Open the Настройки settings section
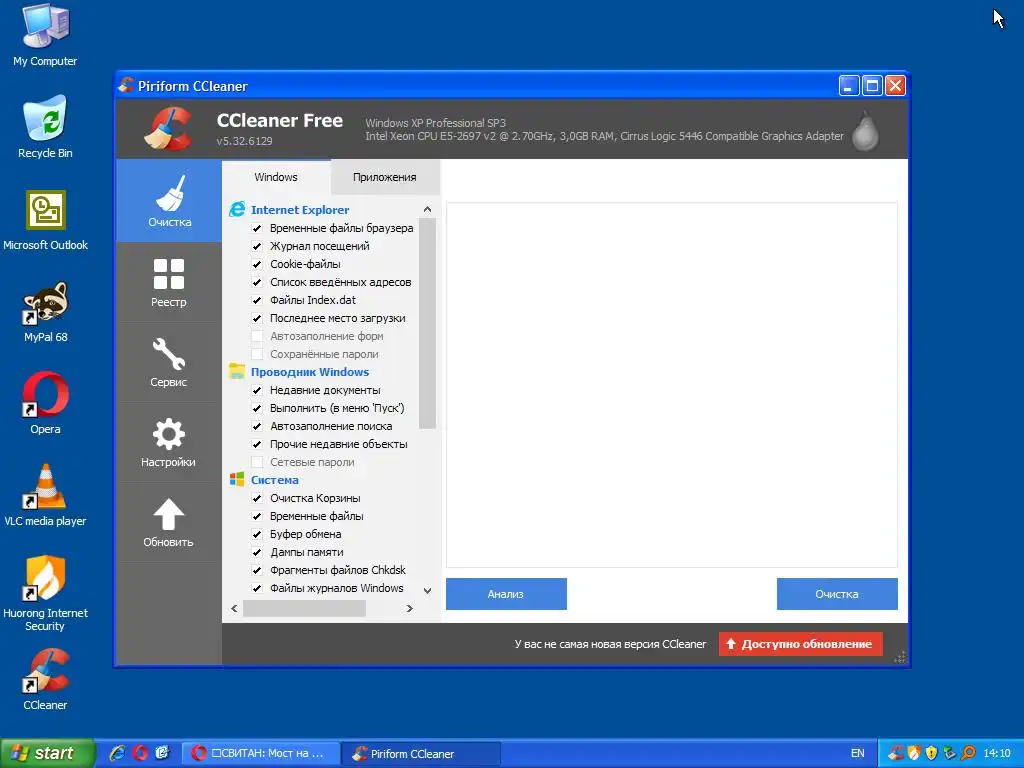The width and height of the screenshot is (1024, 768). pos(169,442)
